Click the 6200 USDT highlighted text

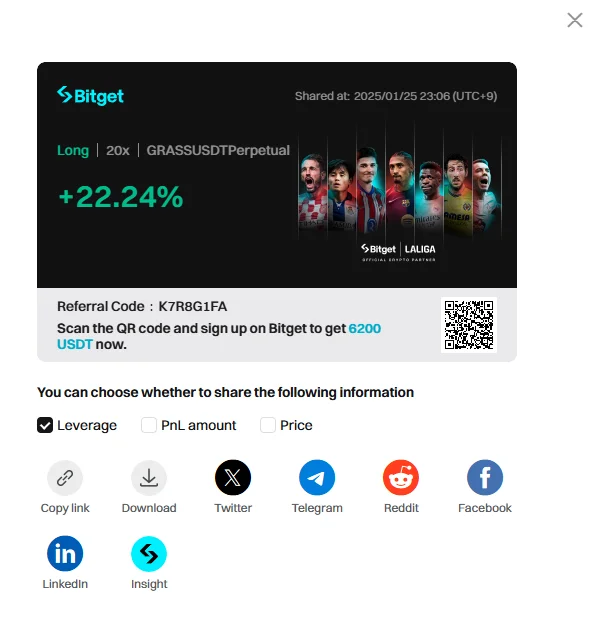click(219, 336)
